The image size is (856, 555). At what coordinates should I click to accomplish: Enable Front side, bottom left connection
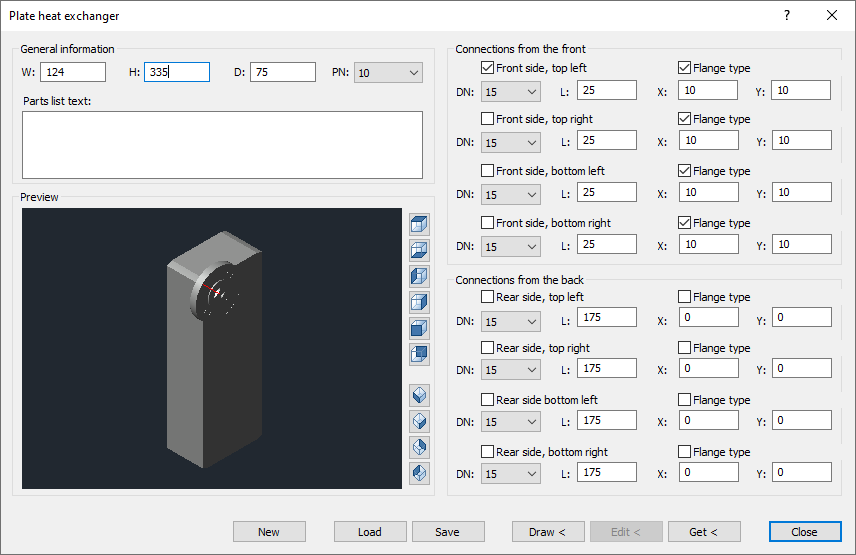[x=488, y=171]
